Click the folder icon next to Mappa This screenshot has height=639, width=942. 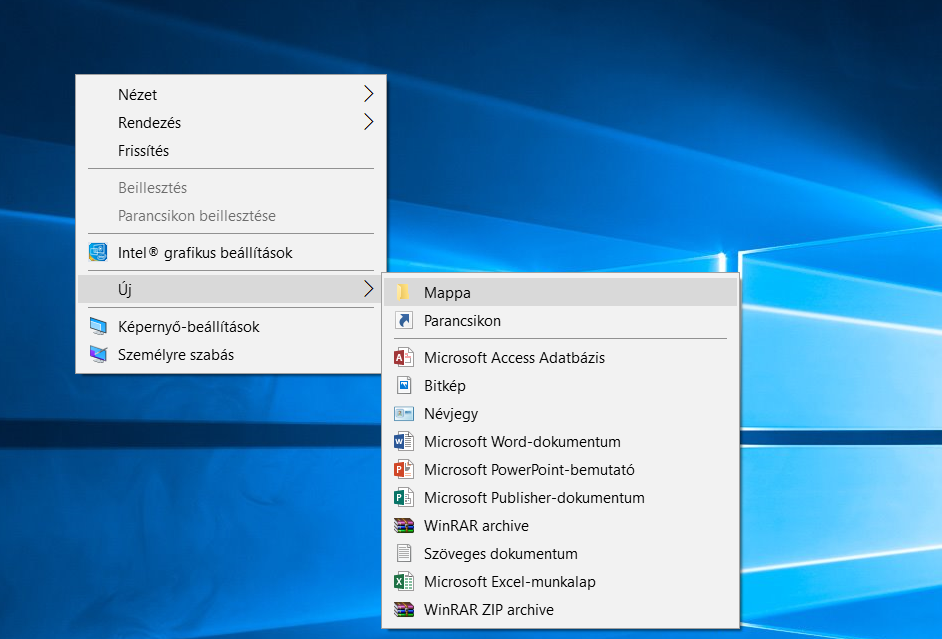point(403,293)
